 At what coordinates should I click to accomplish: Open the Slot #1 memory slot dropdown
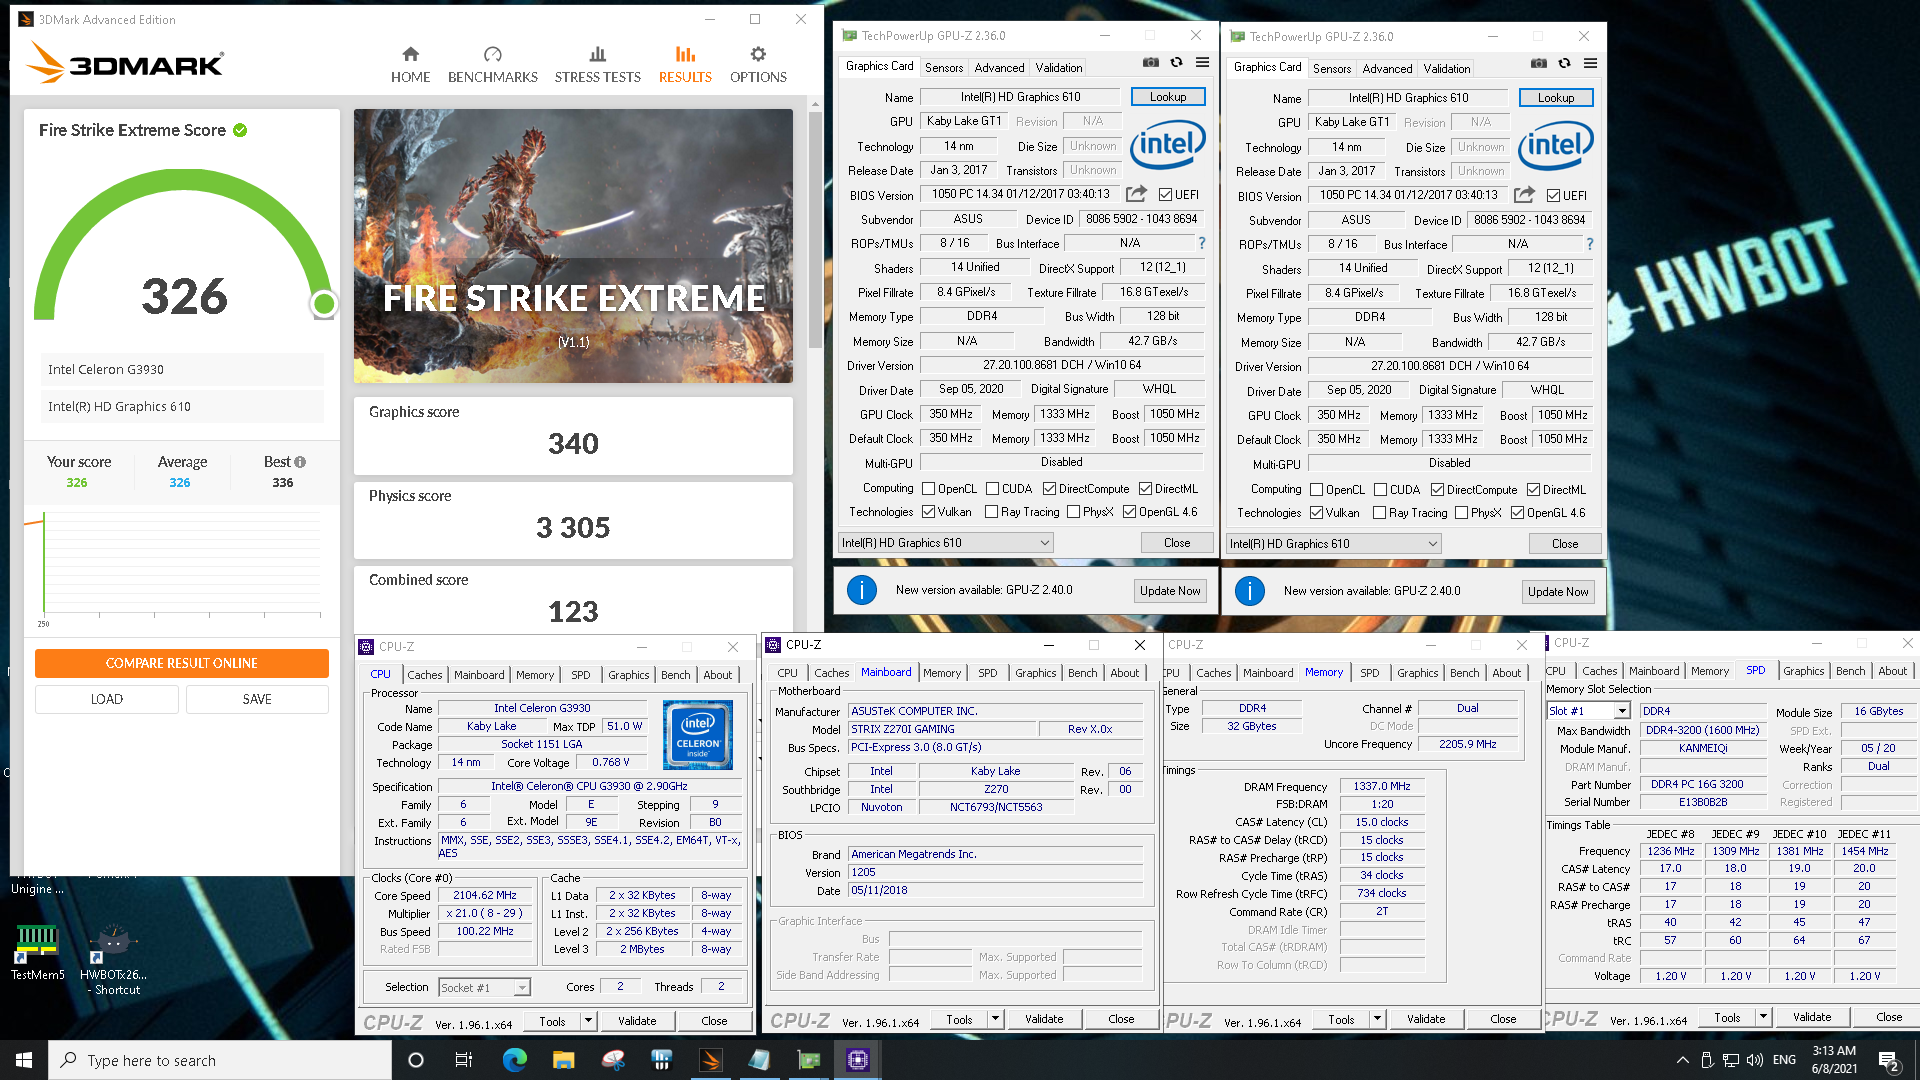[x=1588, y=711]
